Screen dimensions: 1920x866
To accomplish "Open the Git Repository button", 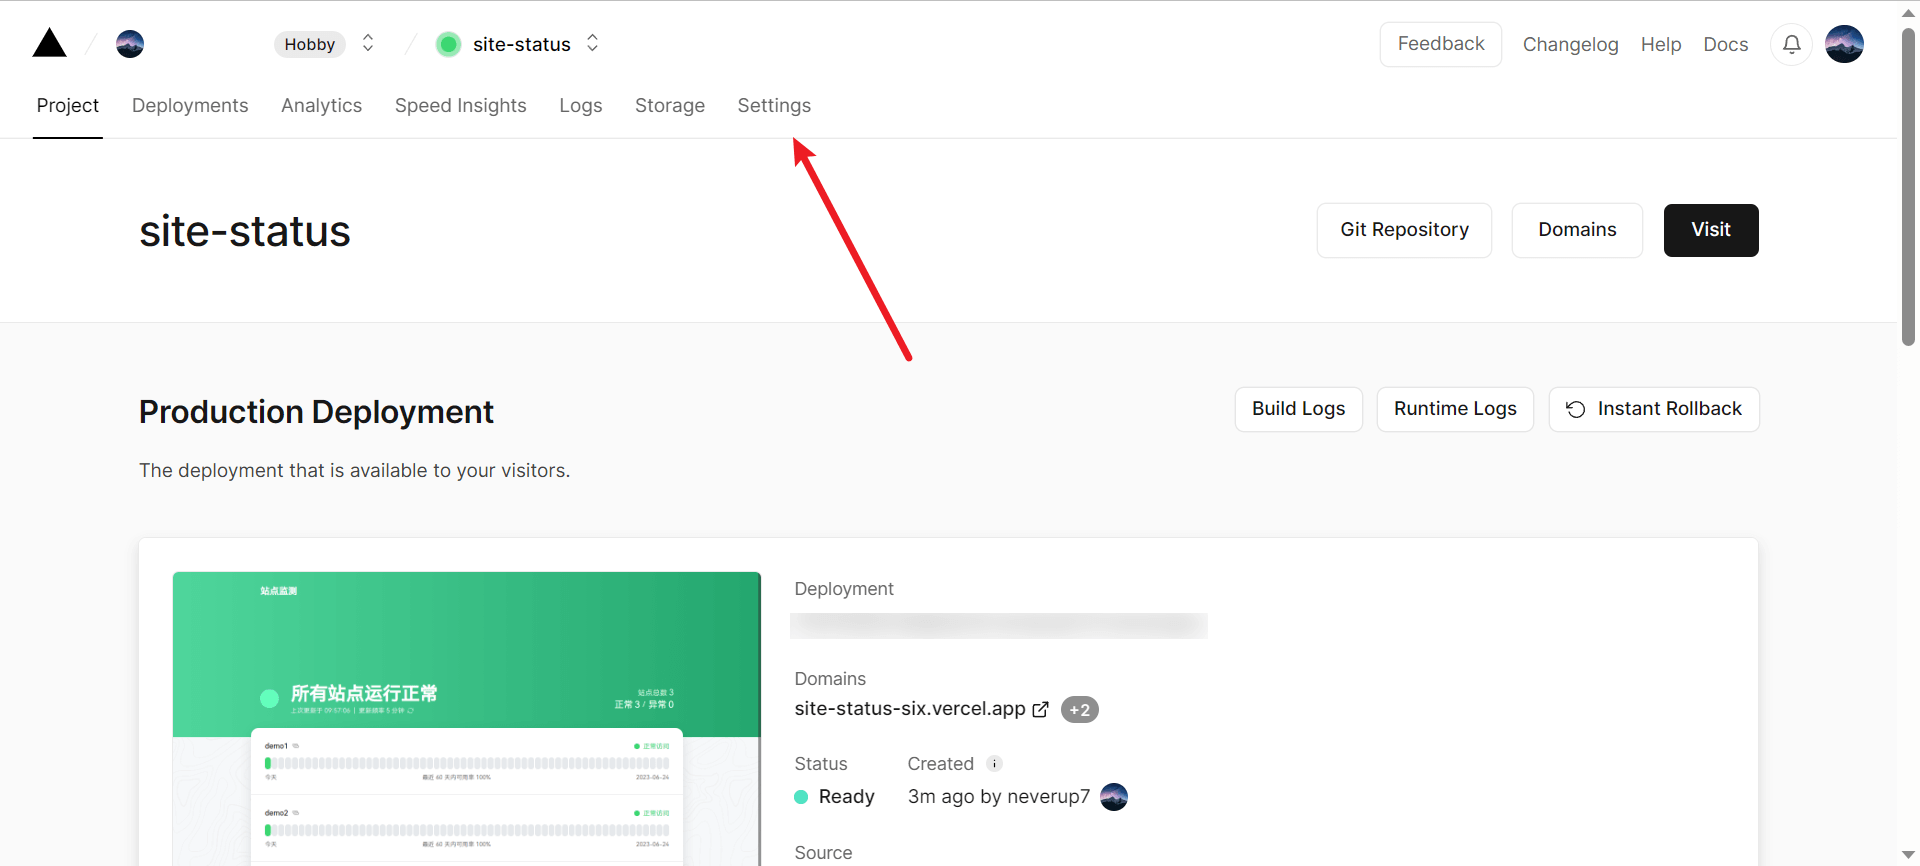I will (1404, 230).
